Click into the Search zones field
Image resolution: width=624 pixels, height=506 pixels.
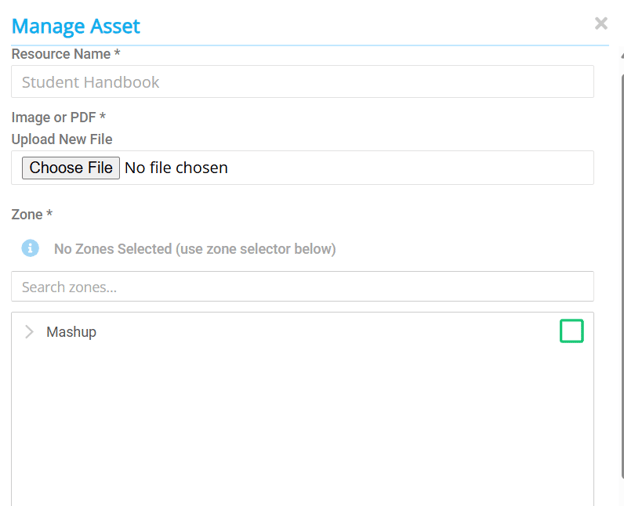click(x=302, y=287)
